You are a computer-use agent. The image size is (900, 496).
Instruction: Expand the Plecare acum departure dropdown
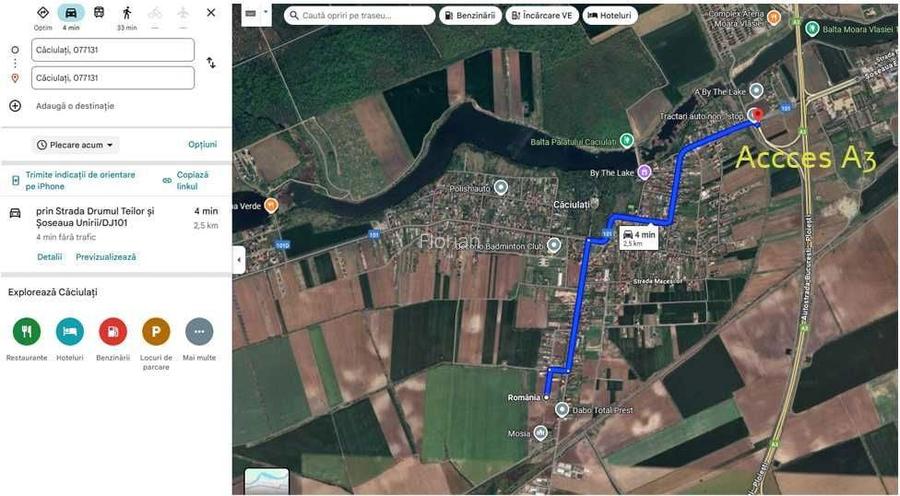pos(76,145)
